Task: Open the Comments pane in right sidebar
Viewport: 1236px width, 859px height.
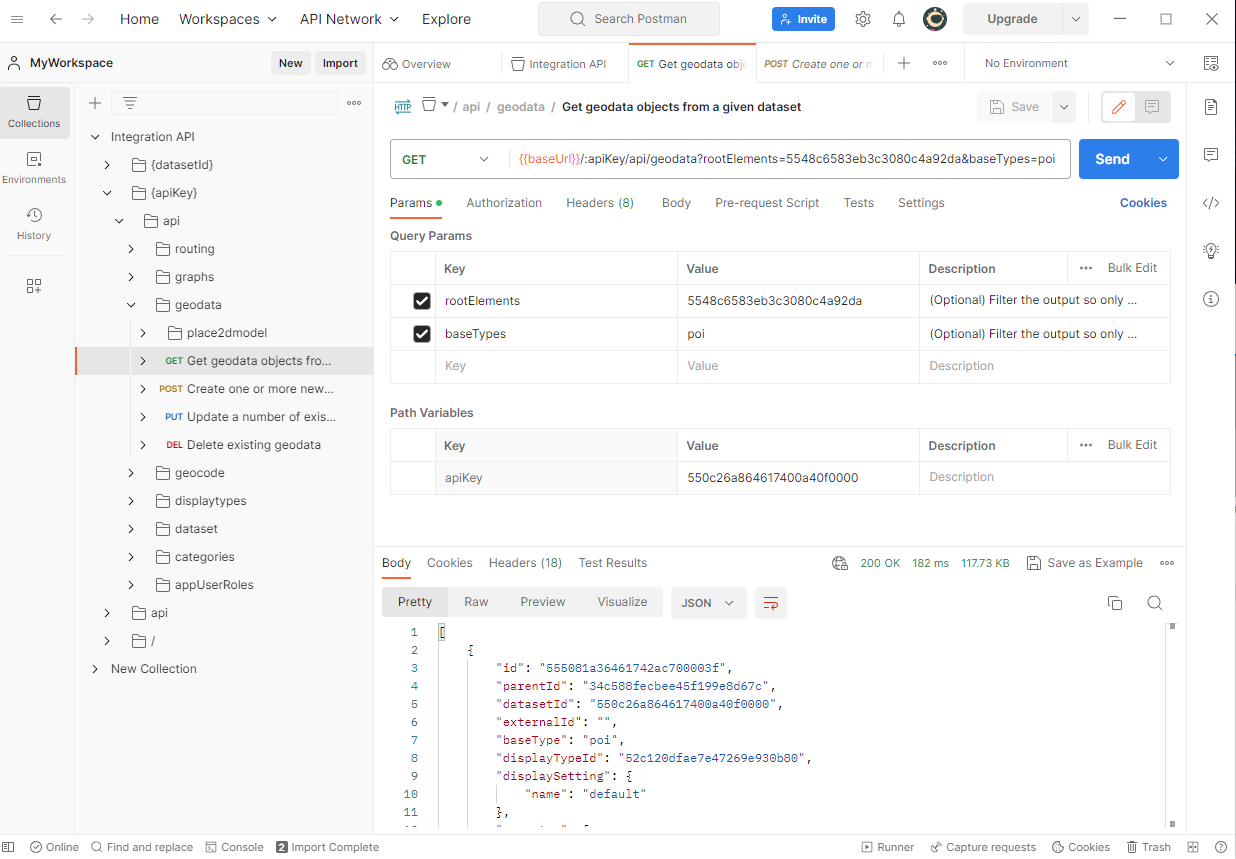Action: [x=1211, y=155]
